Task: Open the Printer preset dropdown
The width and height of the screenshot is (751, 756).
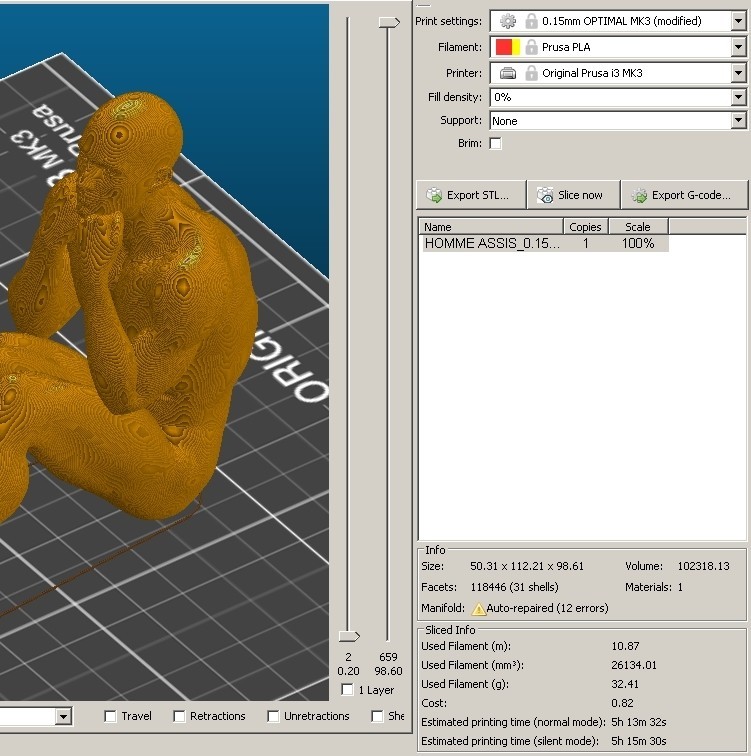Action: 738,73
